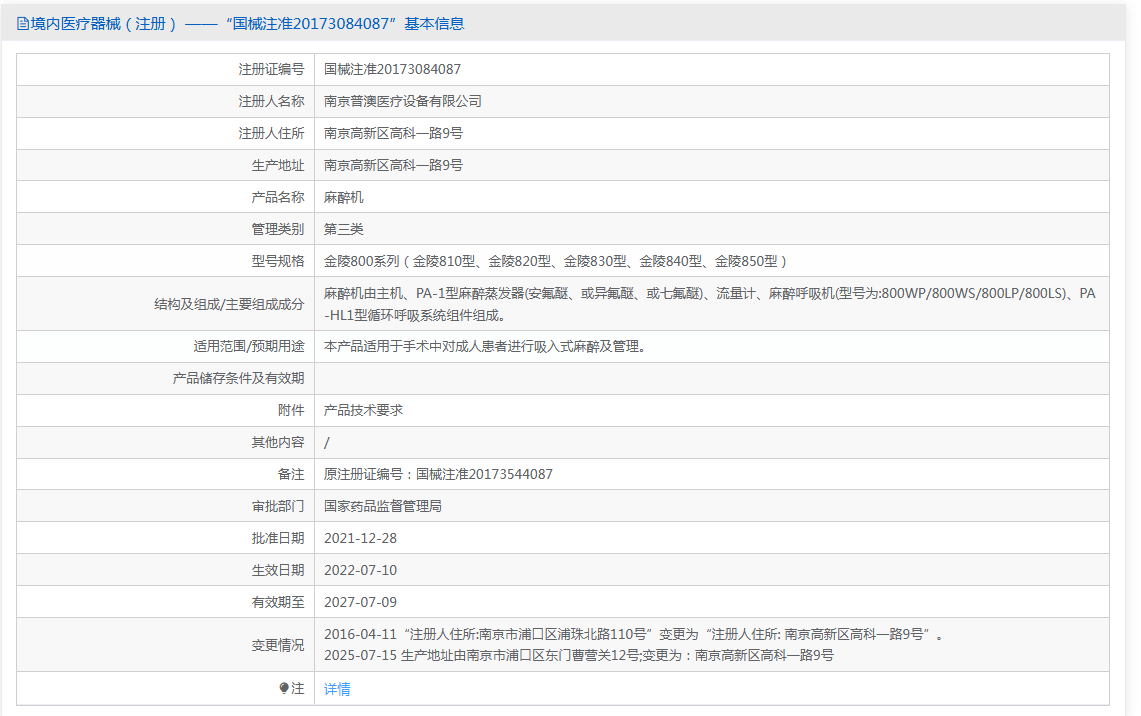This screenshot has height=716, width=1141.
Task: Select the 生产地址 address value
Action: (393, 165)
